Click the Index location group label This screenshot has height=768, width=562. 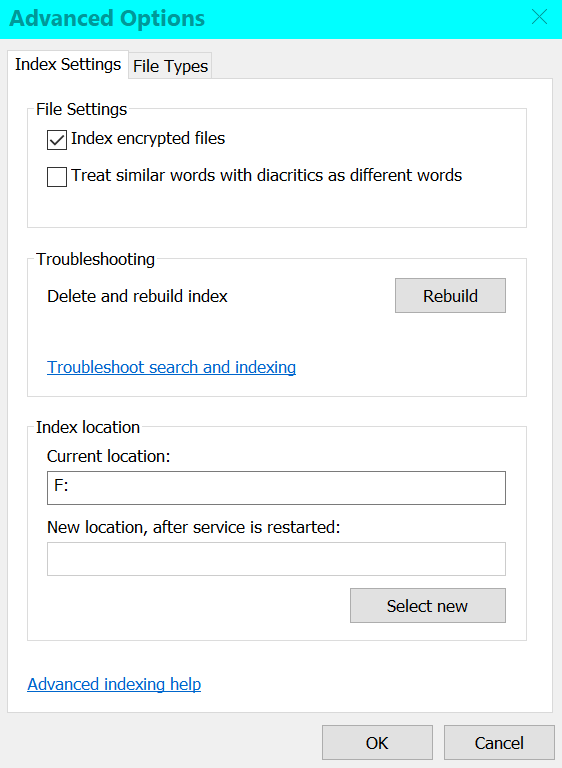88,427
